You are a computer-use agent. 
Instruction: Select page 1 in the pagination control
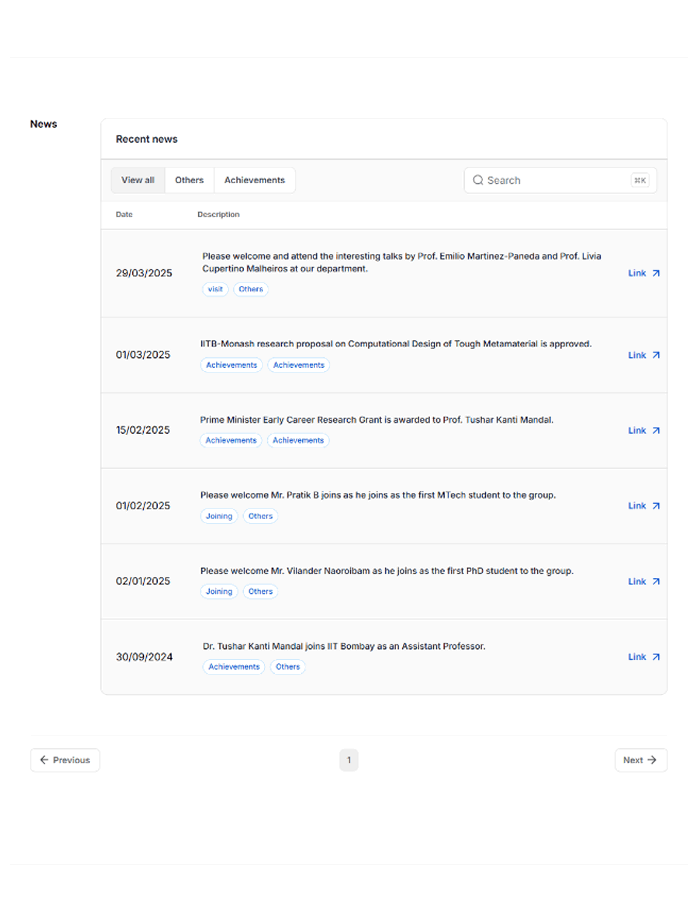(349, 760)
